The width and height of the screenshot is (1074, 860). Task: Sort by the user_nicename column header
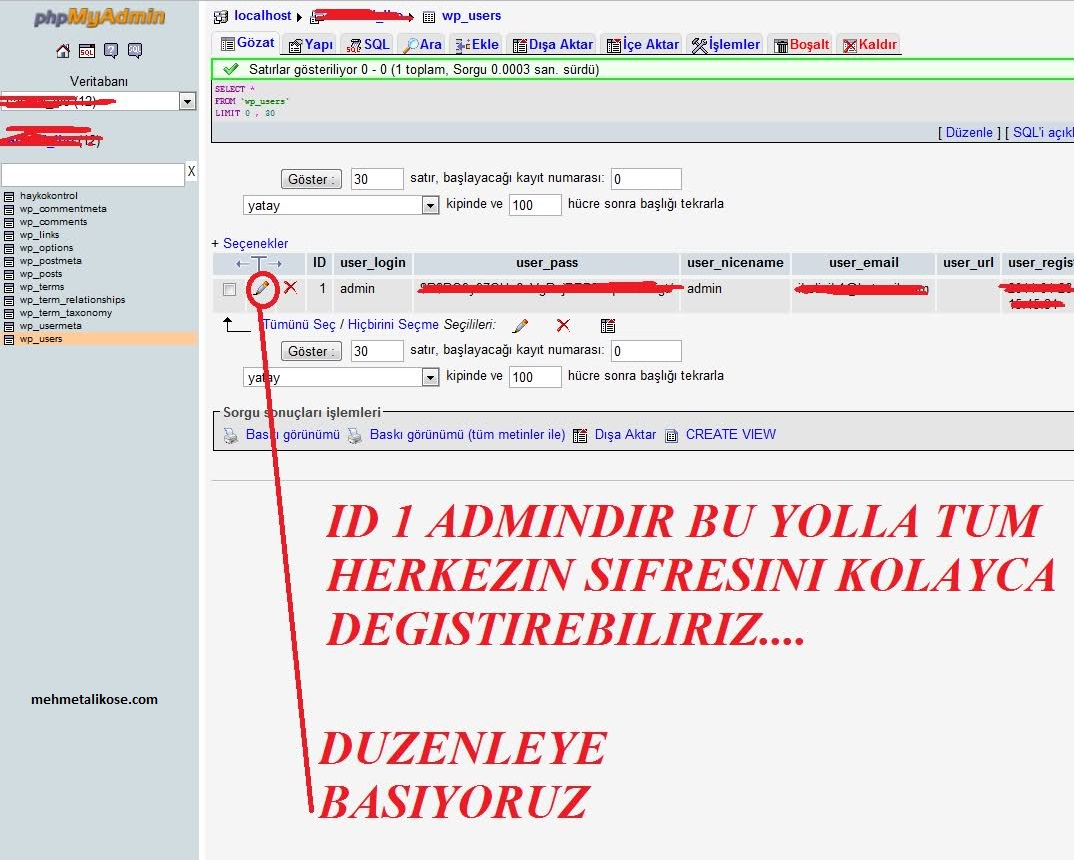(x=735, y=263)
